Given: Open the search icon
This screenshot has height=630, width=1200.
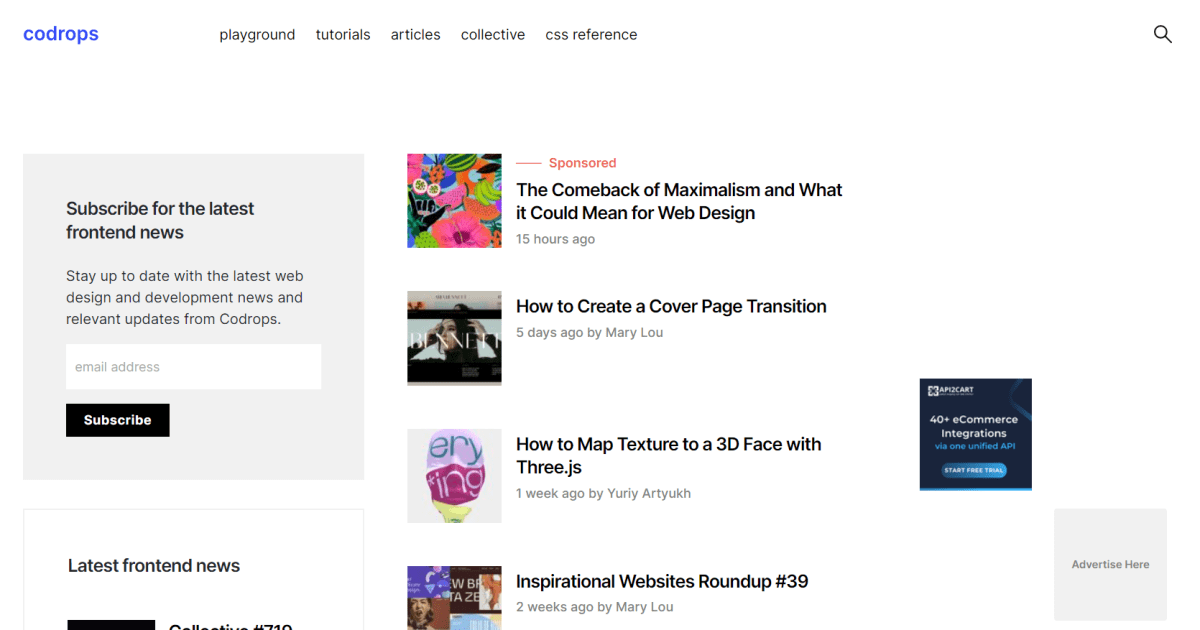Looking at the screenshot, I should (1162, 34).
